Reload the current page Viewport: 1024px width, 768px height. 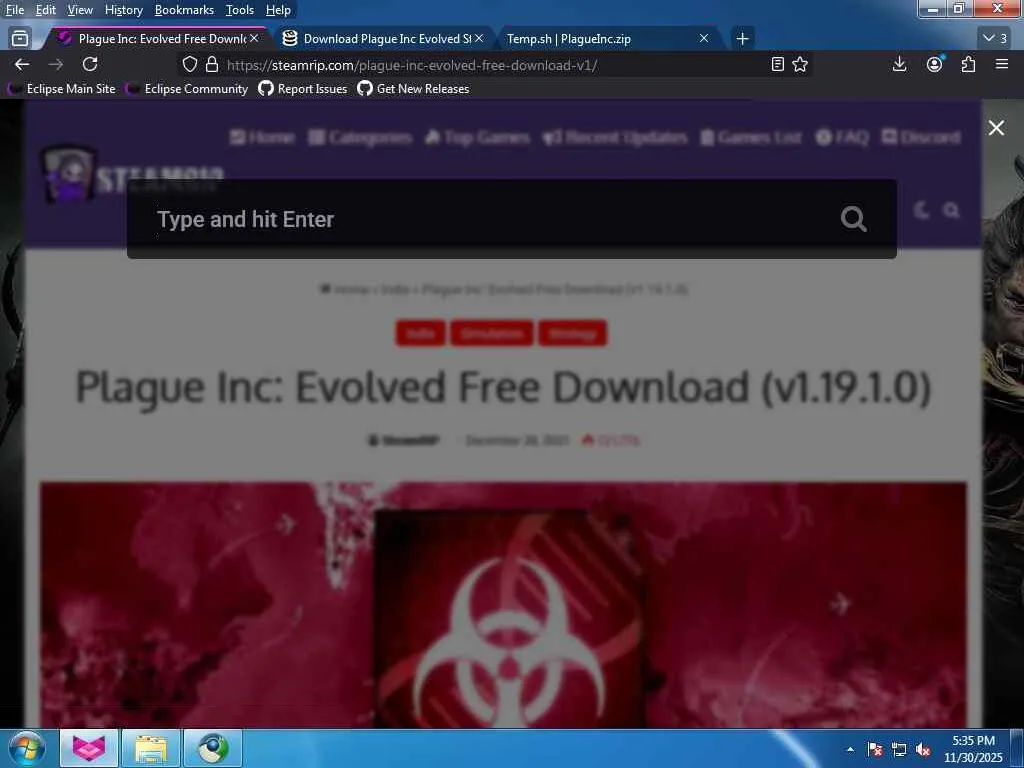coord(90,64)
